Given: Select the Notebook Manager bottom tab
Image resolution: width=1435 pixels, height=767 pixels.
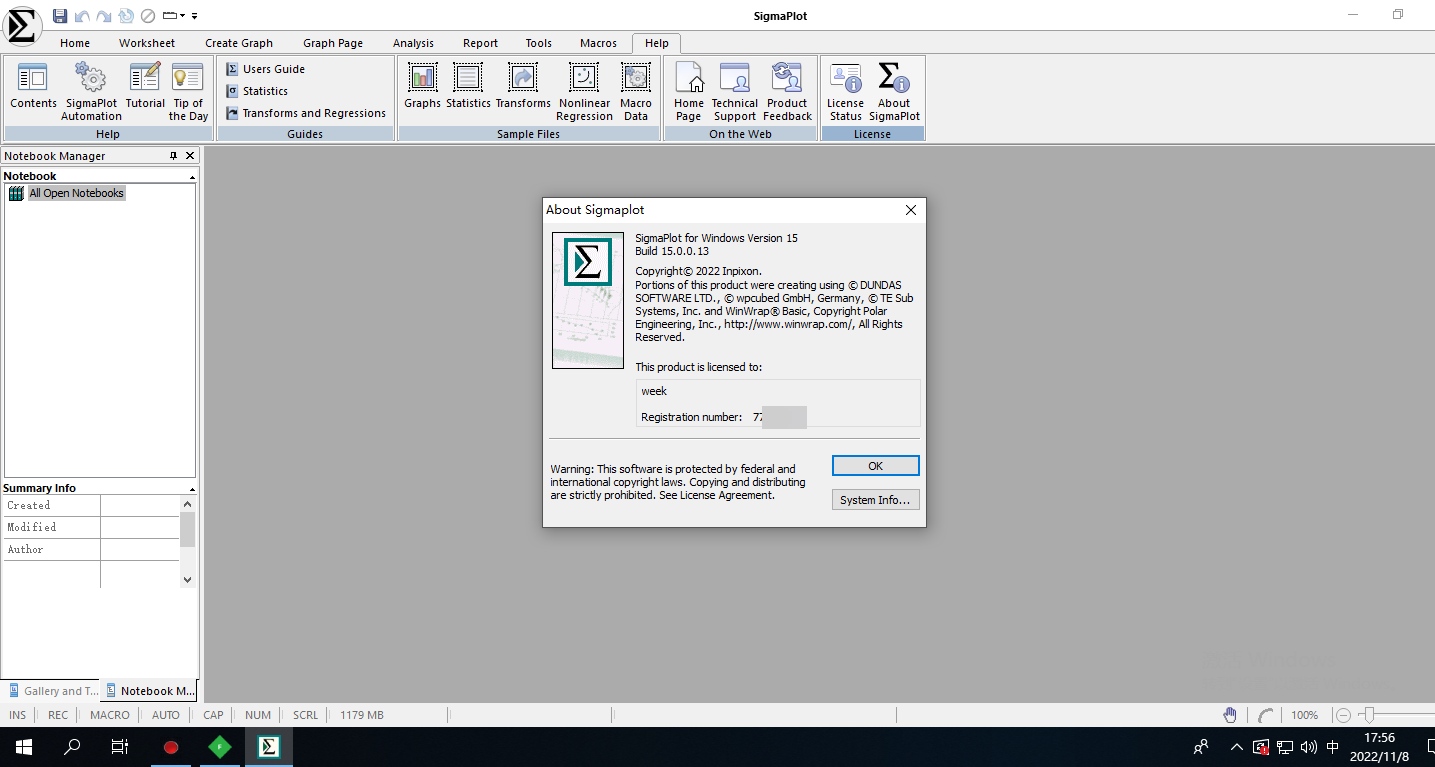Looking at the screenshot, I should point(150,691).
